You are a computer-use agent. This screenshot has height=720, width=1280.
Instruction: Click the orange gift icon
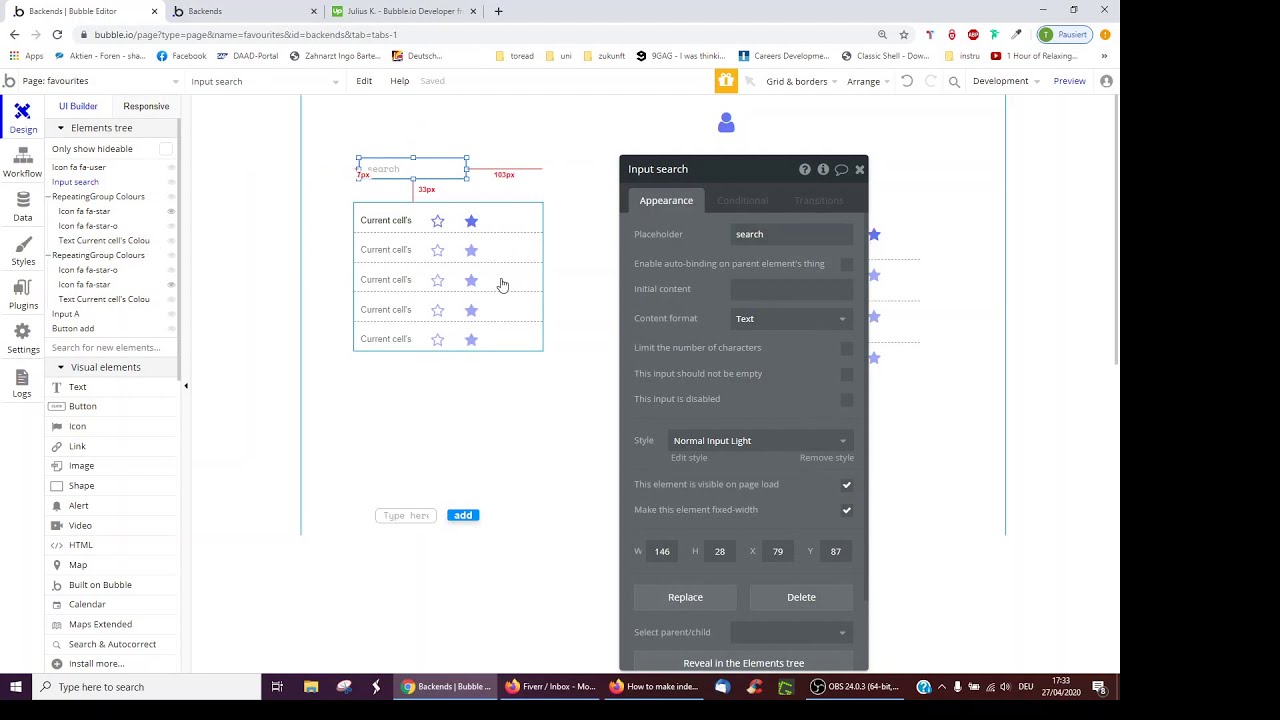coord(726,81)
